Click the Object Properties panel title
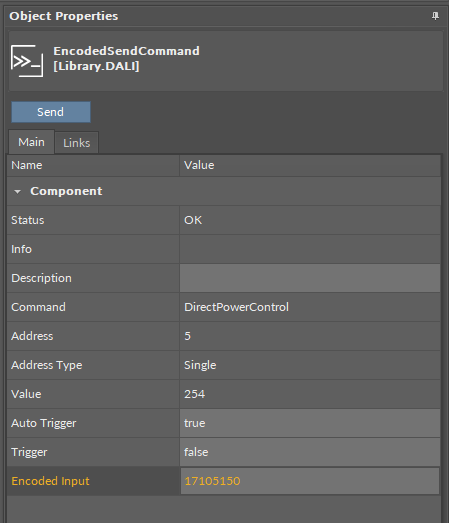The height and width of the screenshot is (523, 449). pyautogui.click(x=63, y=16)
